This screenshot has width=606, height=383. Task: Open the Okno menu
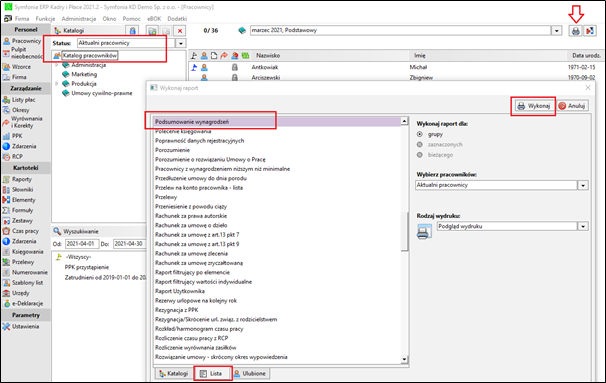coord(109,19)
